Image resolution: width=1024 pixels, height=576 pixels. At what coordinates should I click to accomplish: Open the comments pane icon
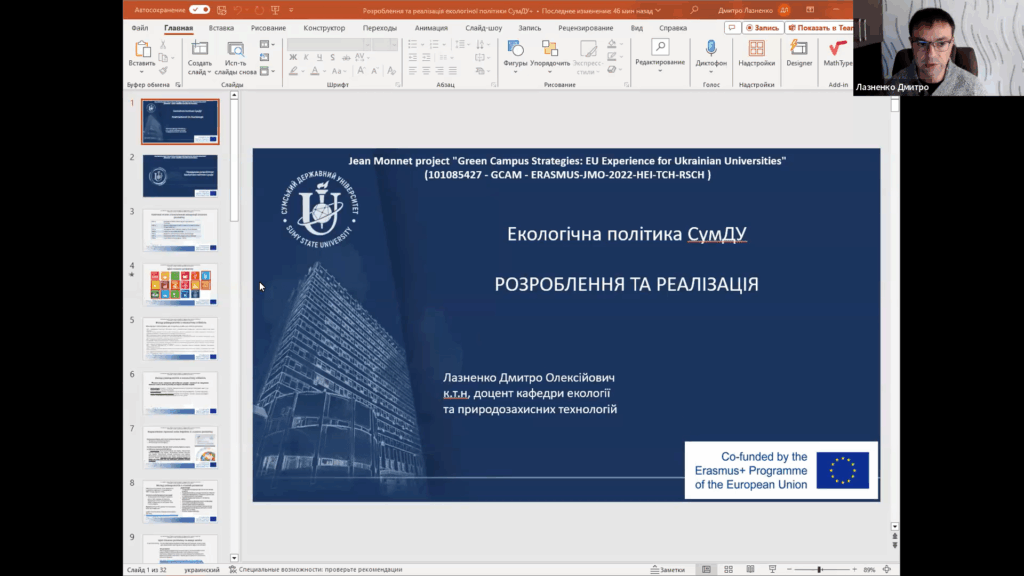click(x=732, y=28)
